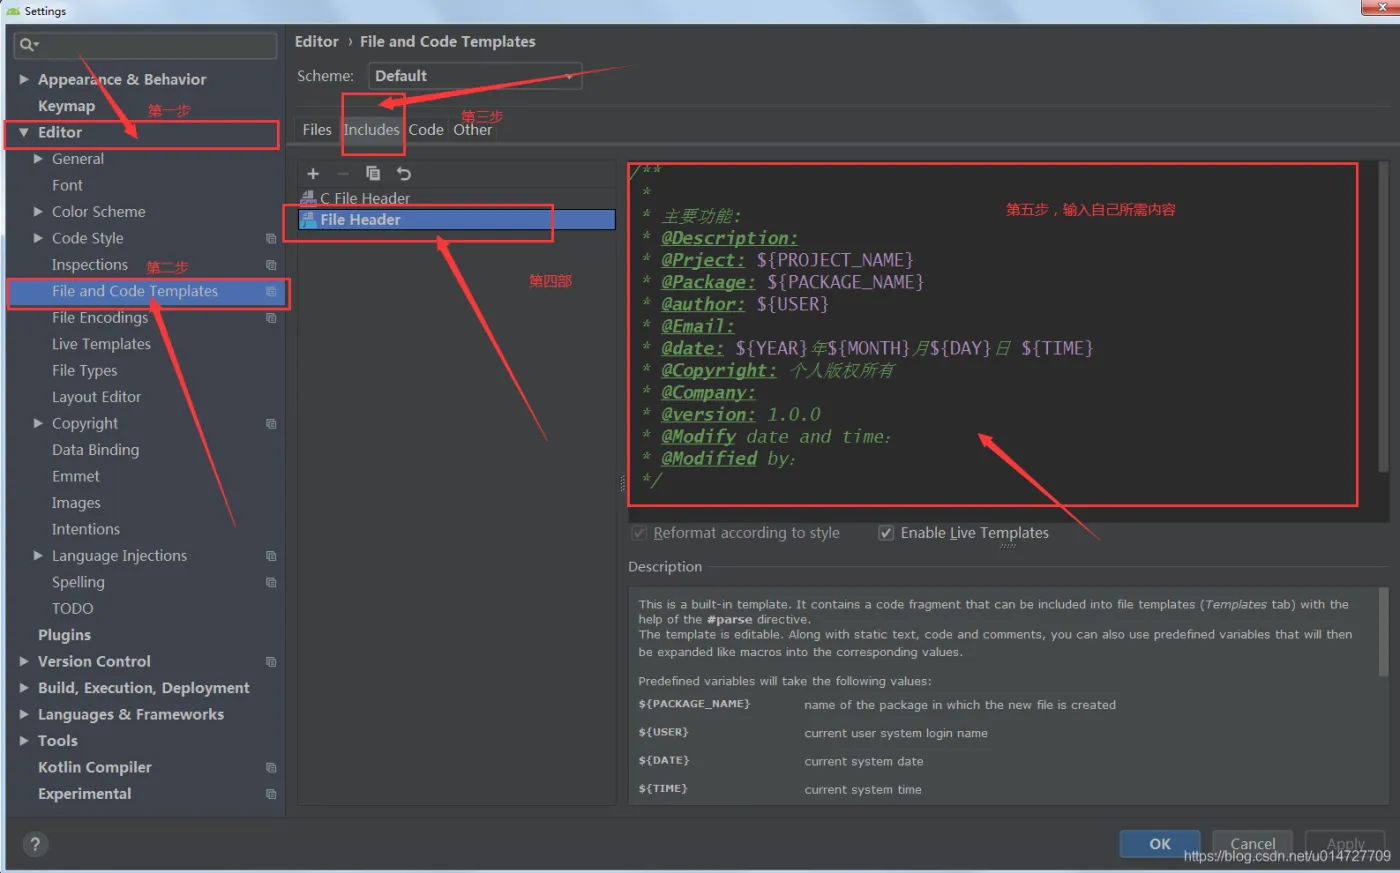This screenshot has height=873, width=1400.
Task: Open the Kotlin Compiler settings page
Action: (95, 768)
